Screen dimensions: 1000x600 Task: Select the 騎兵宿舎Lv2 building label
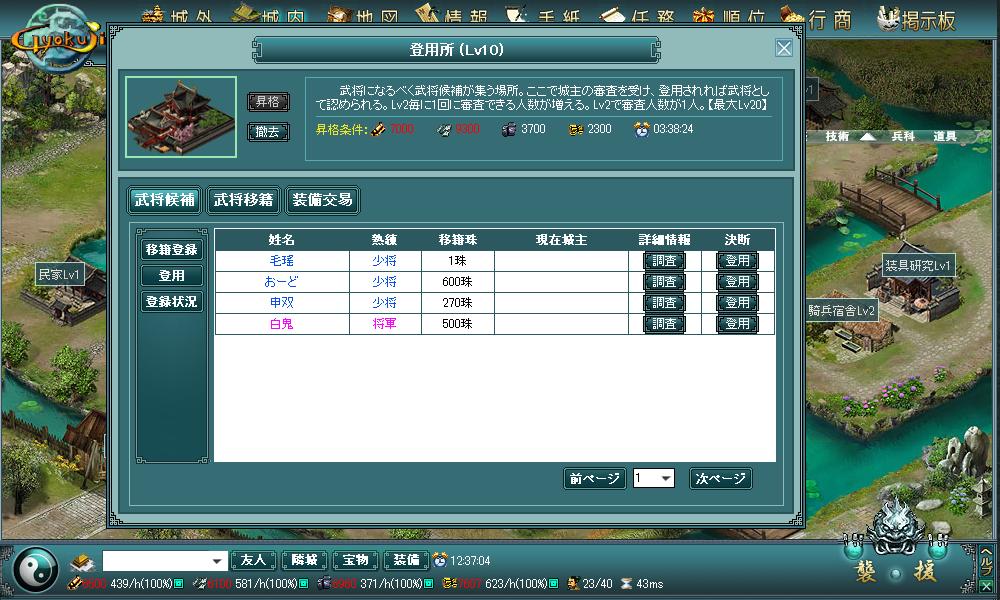842,311
